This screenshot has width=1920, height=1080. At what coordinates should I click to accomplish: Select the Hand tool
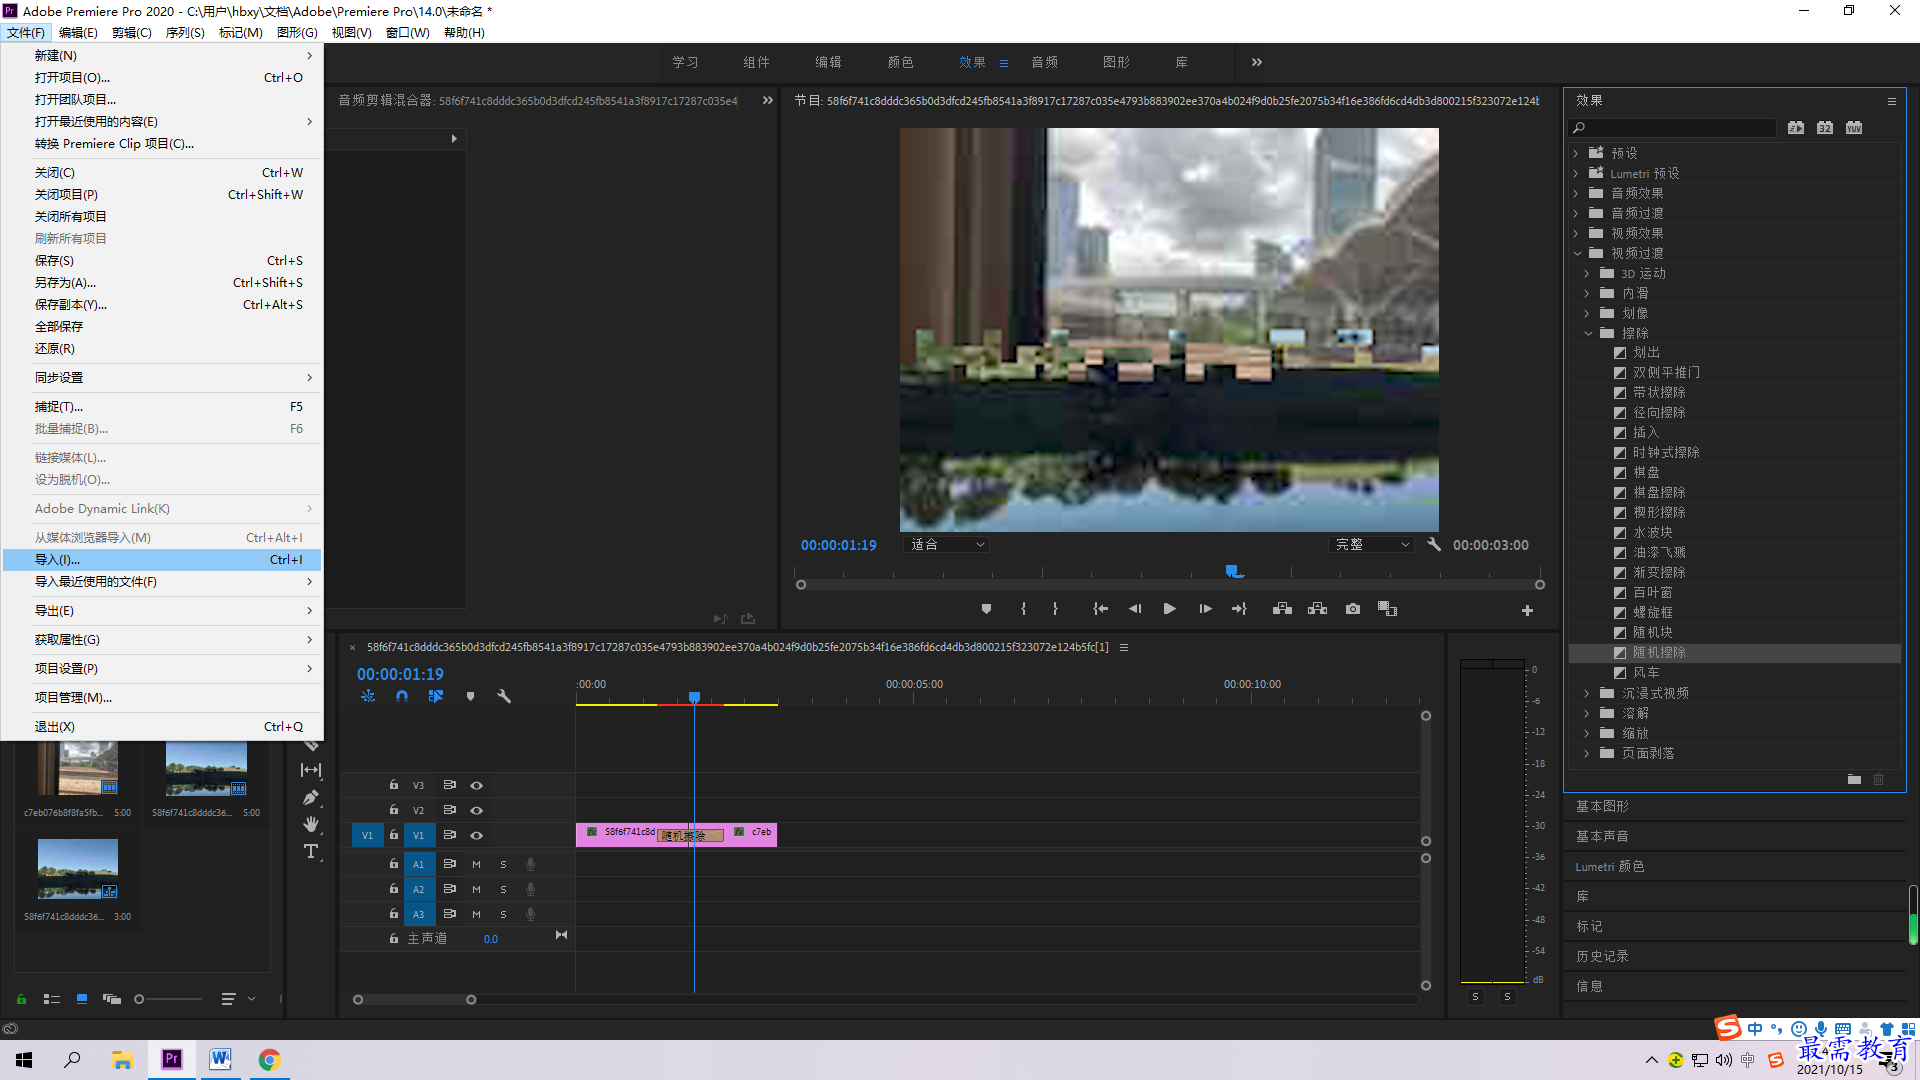point(311,824)
